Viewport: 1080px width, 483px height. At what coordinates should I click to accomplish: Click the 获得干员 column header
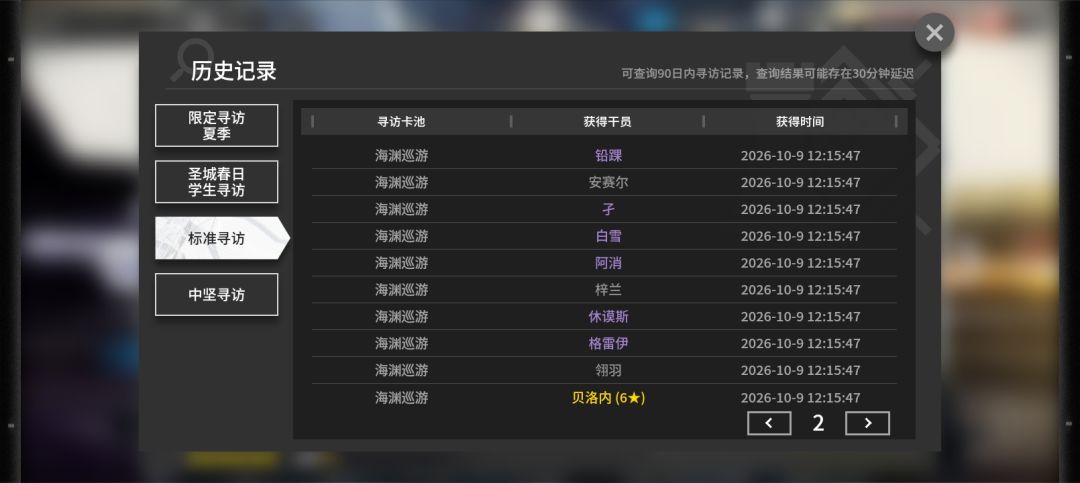click(608, 122)
